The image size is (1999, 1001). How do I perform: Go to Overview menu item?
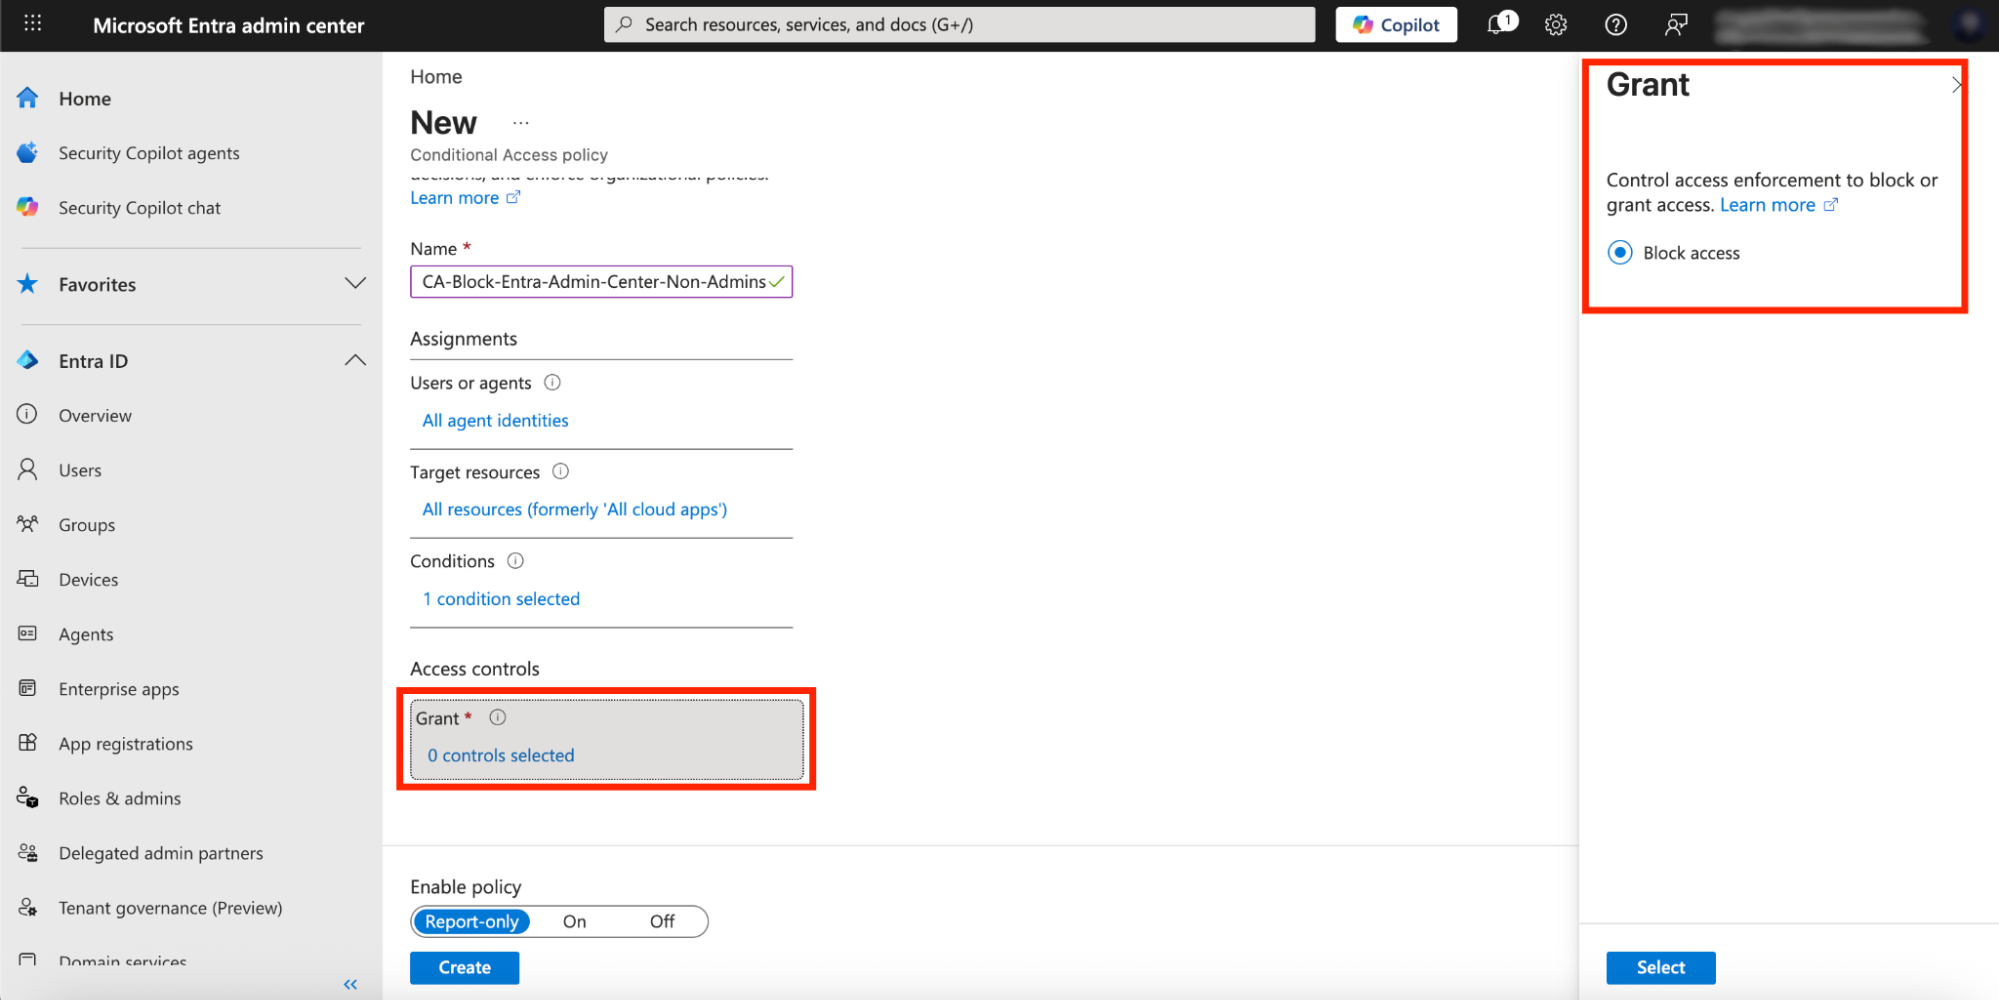[95, 415]
